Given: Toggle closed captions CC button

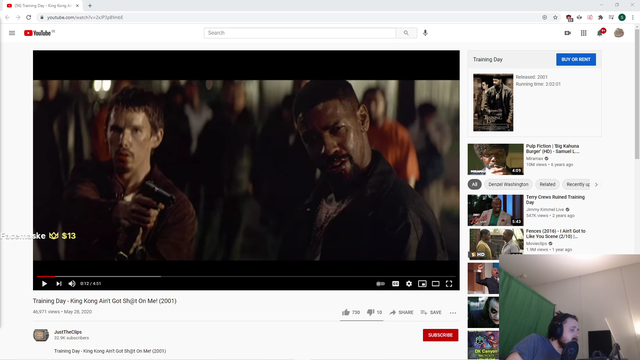Looking at the screenshot, I should click(x=396, y=284).
